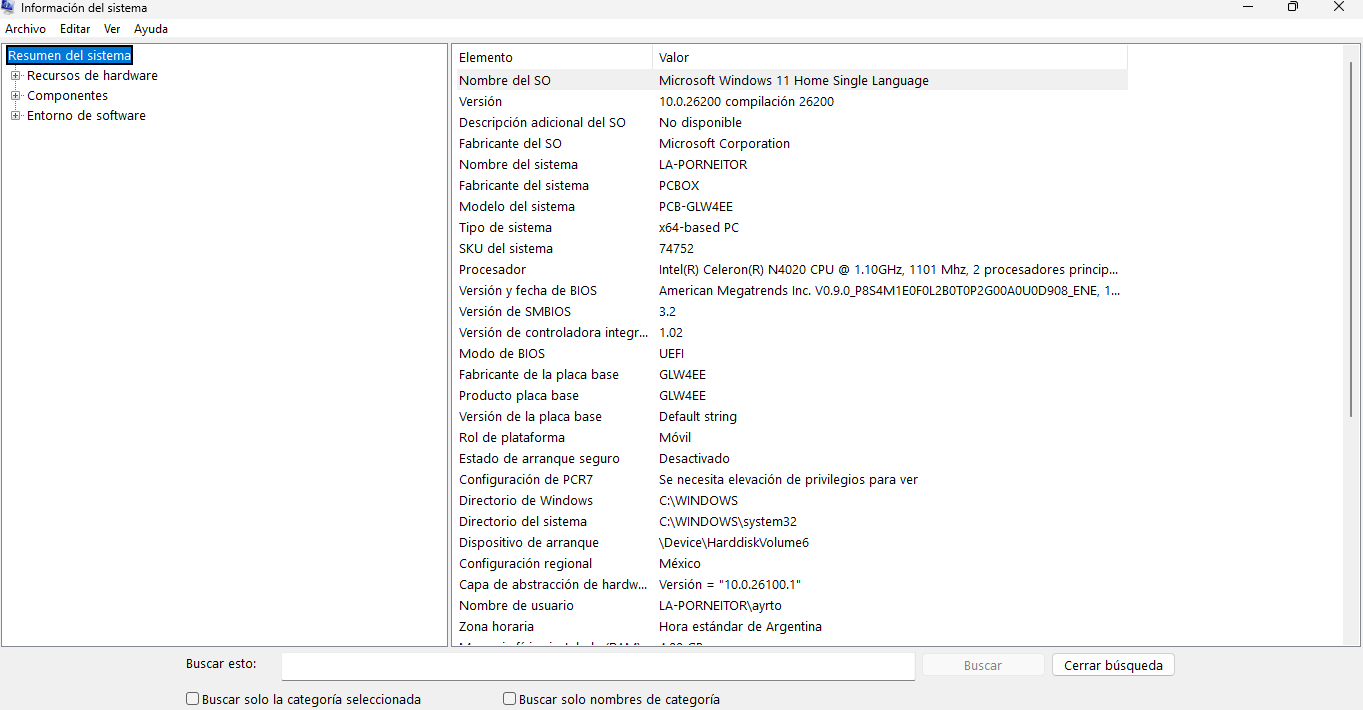Select the Rol de plataforma row
This screenshot has height=710, width=1363.
tap(791, 438)
